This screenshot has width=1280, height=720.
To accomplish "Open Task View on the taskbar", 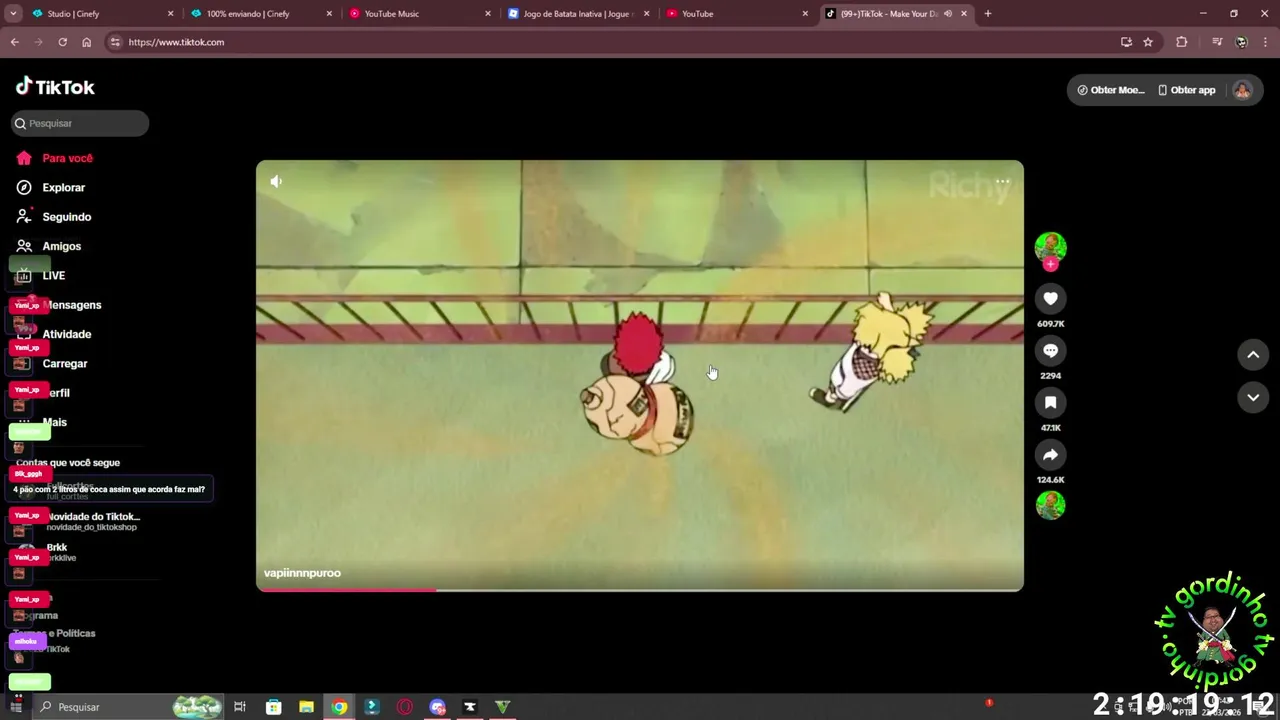I will (x=240, y=707).
